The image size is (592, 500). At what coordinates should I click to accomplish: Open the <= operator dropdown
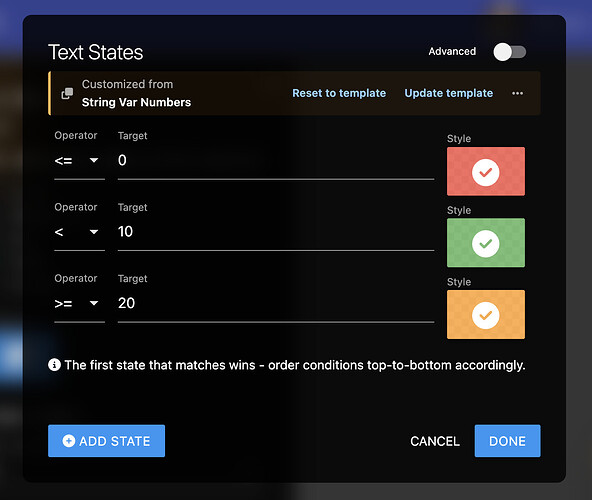tap(79, 160)
